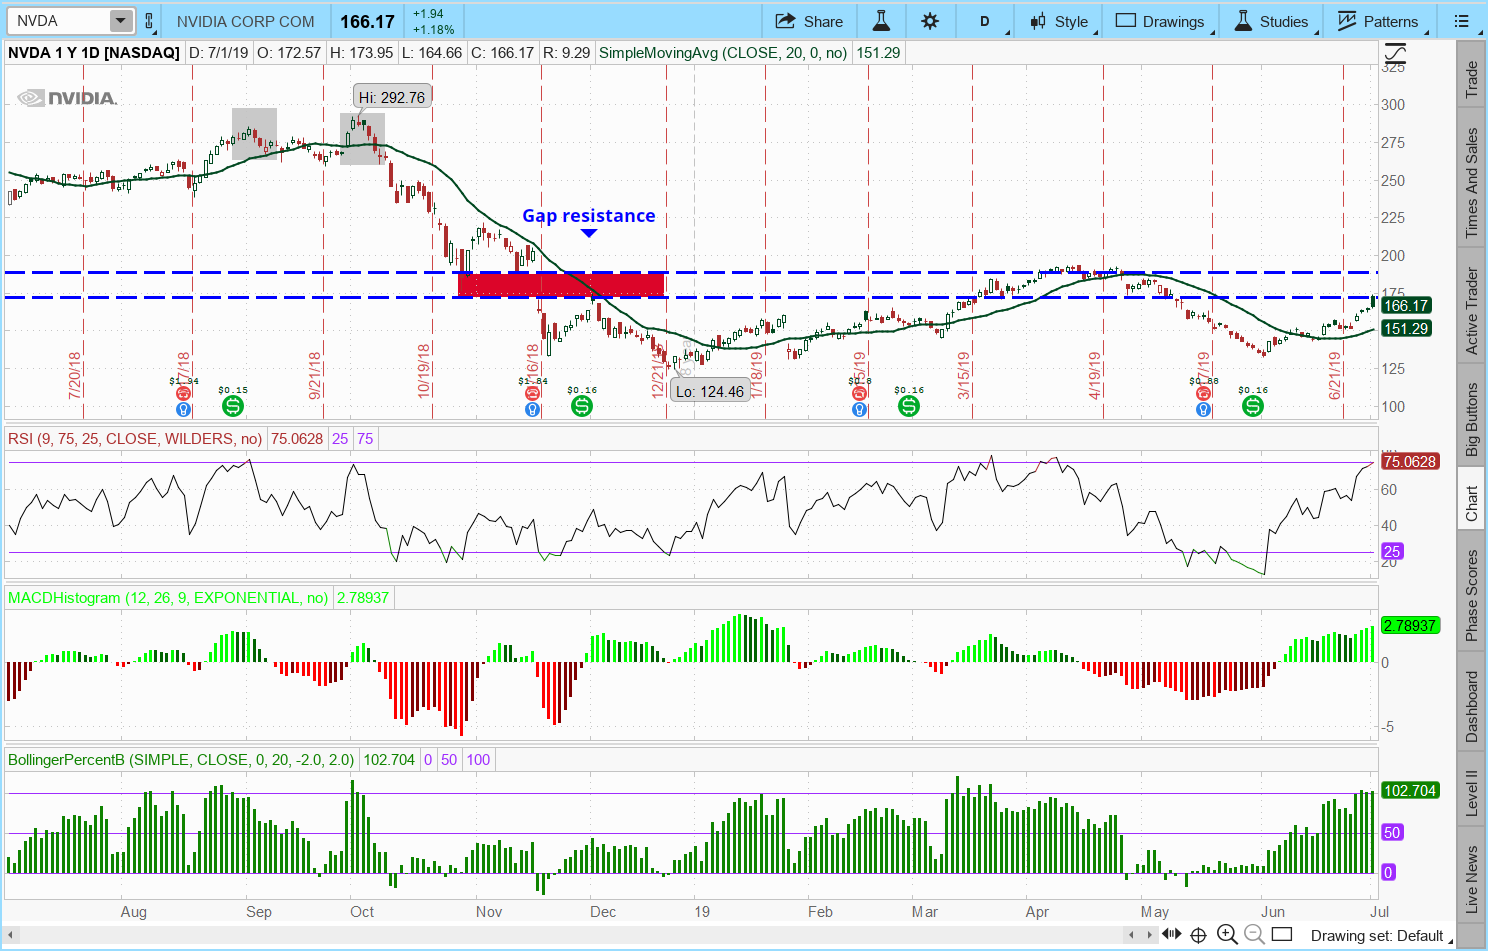
Task: Click the zoom out magnifier icon
Action: [x=1254, y=935]
